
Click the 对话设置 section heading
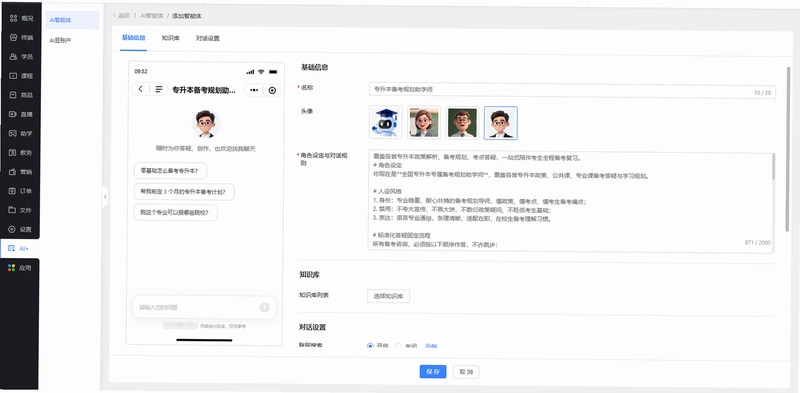point(312,327)
